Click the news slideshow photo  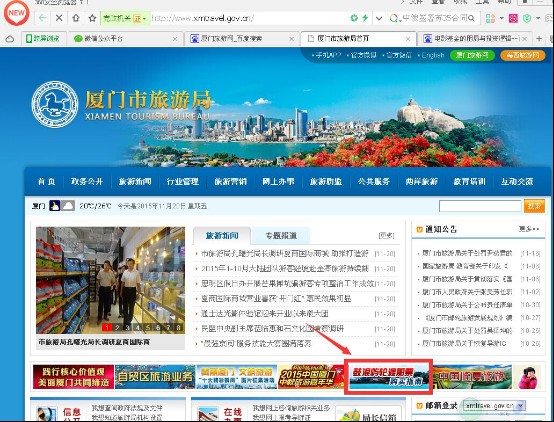click(x=110, y=280)
